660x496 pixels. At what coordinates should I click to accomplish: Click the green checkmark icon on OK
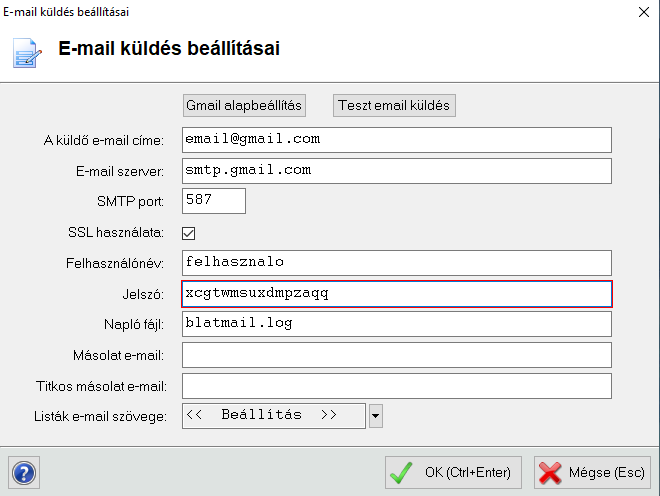point(403,472)
